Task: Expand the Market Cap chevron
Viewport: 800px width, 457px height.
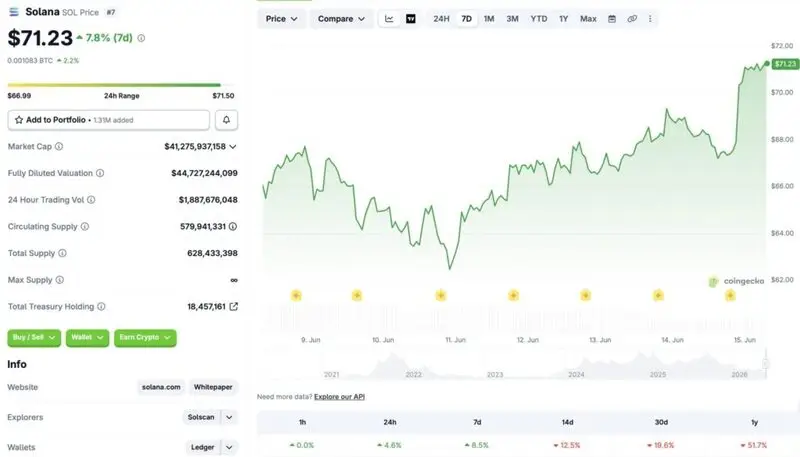Action: click(233, 147)
